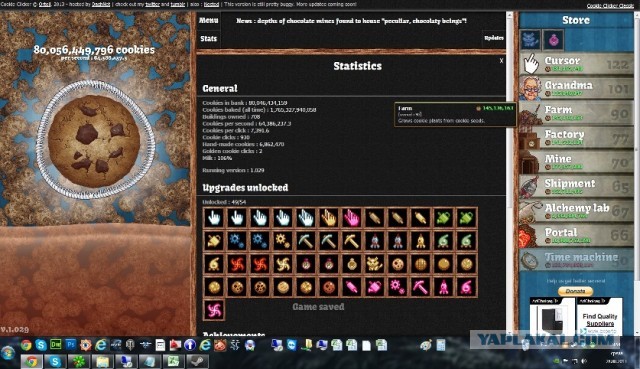Open Cookie Clicker Classic link

[x=610, y=6]
